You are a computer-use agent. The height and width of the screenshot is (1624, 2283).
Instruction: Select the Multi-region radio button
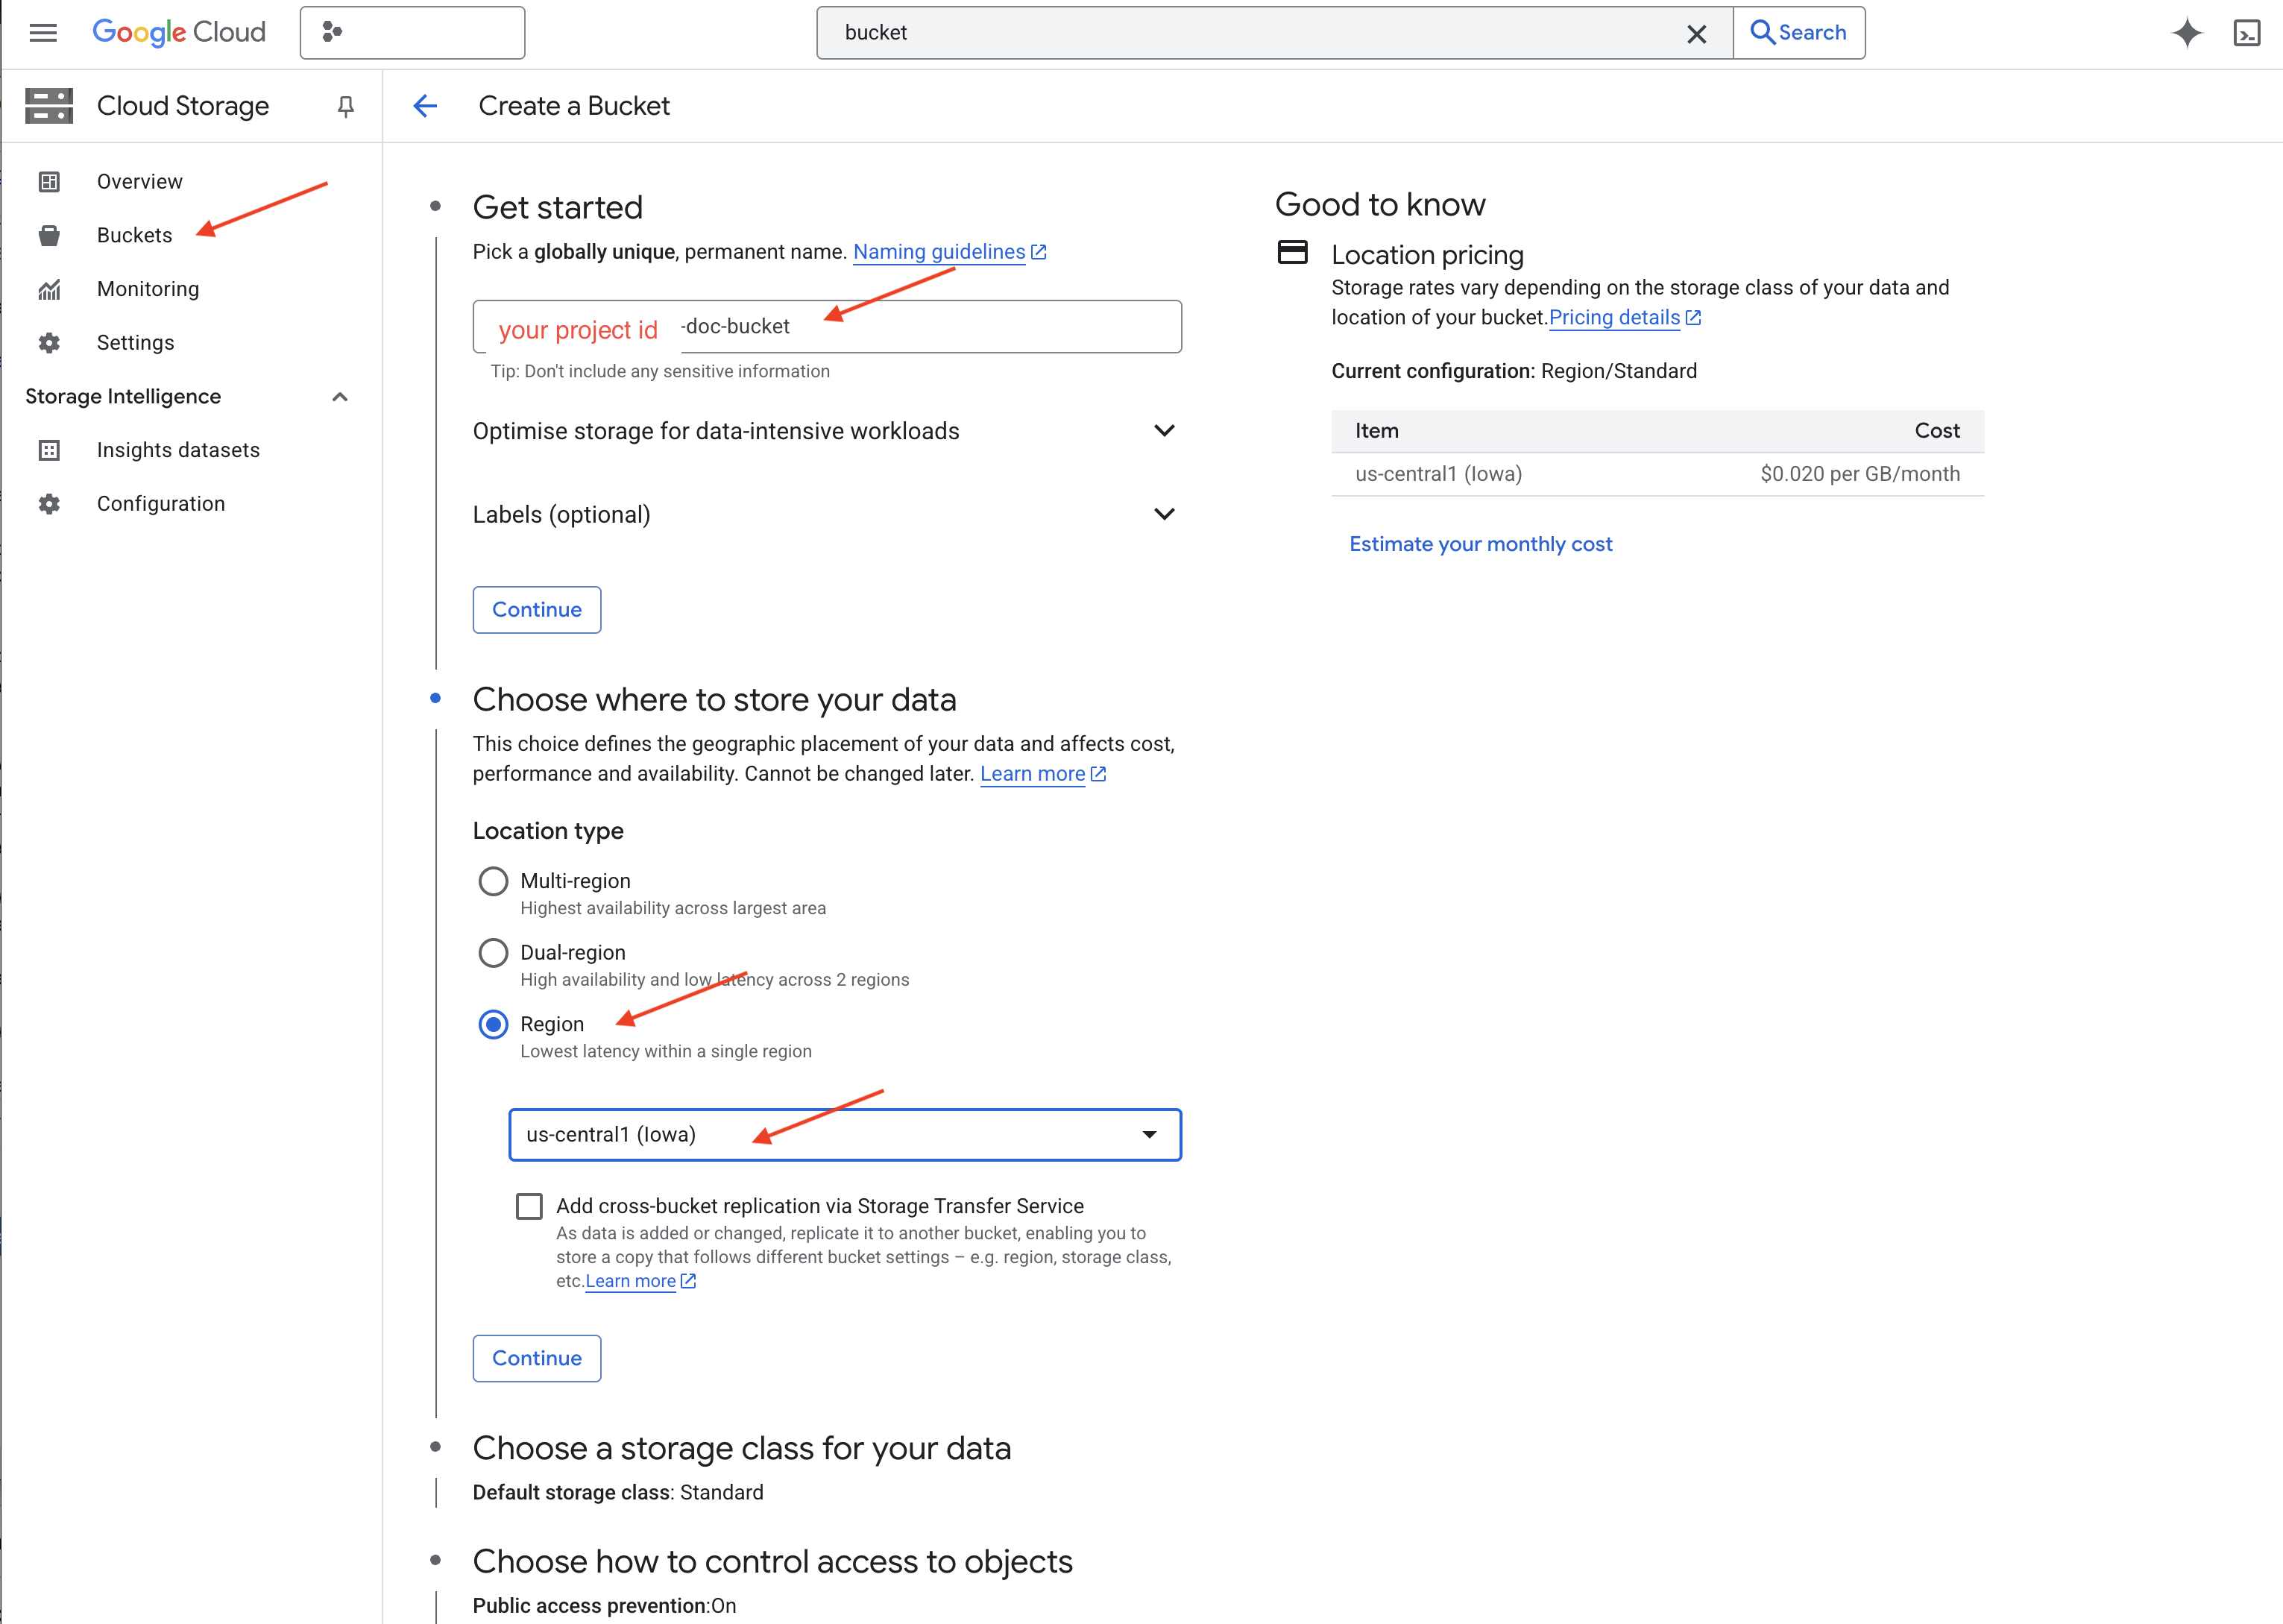coord(493,881)
